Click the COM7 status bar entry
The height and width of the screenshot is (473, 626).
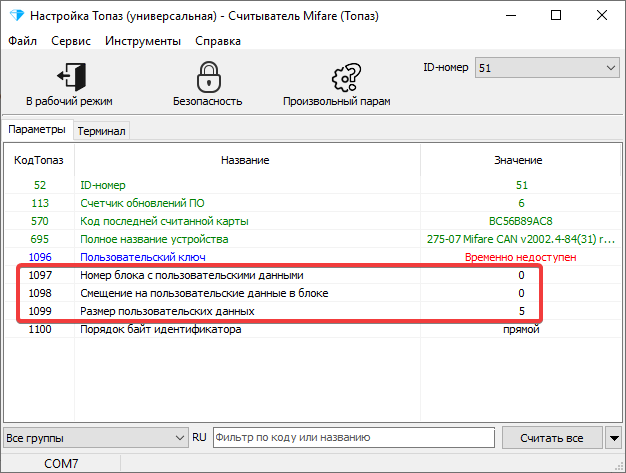click(61, 463)
